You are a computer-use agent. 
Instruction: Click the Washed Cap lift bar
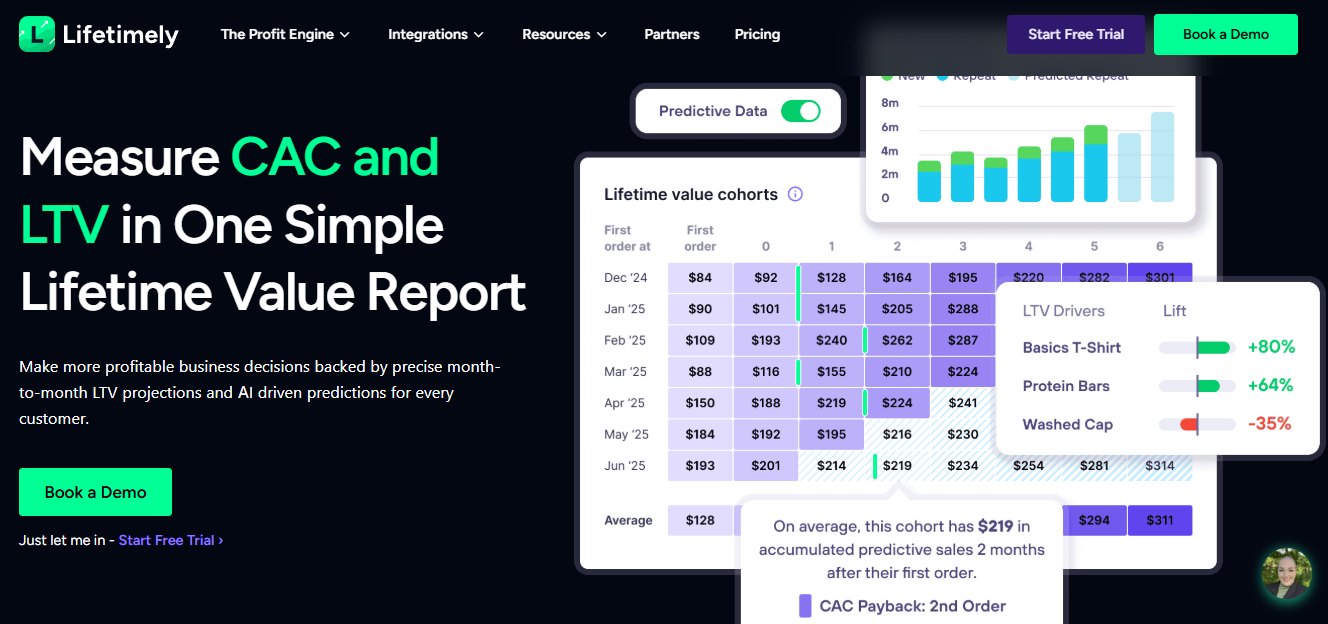click(1198, 424)
